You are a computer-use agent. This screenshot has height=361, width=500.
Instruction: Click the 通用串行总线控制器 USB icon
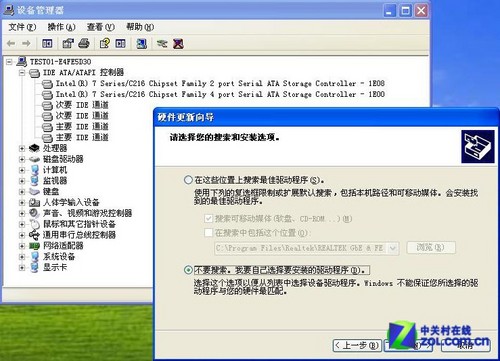click(x=34, y=235)
